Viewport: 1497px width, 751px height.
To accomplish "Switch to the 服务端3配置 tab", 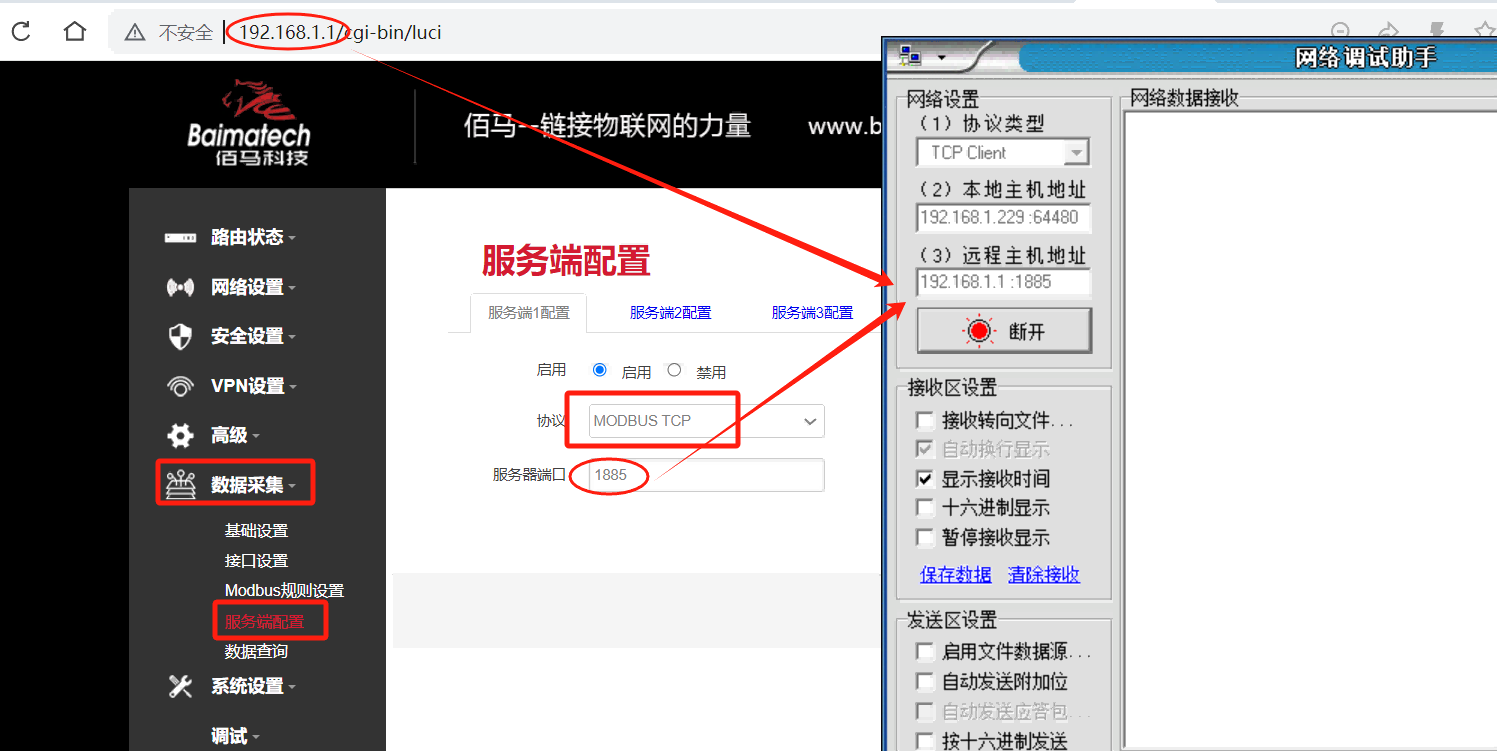I will (x=811, y=312).
